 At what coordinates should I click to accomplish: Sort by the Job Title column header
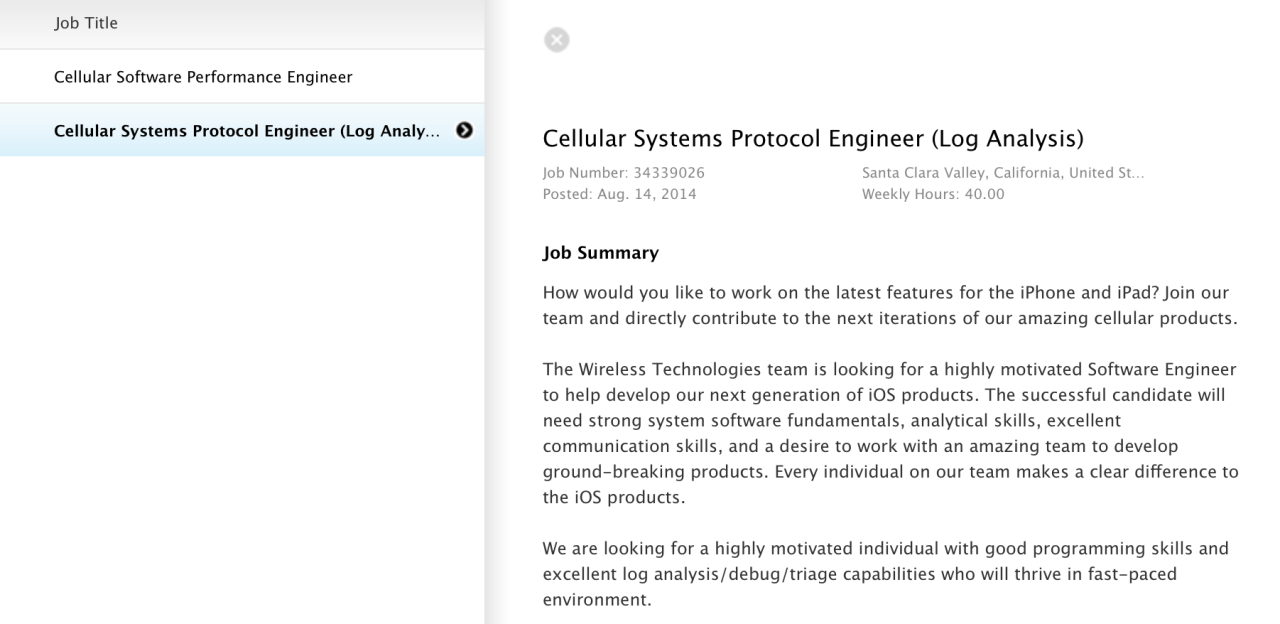click(x=86, y=23)
